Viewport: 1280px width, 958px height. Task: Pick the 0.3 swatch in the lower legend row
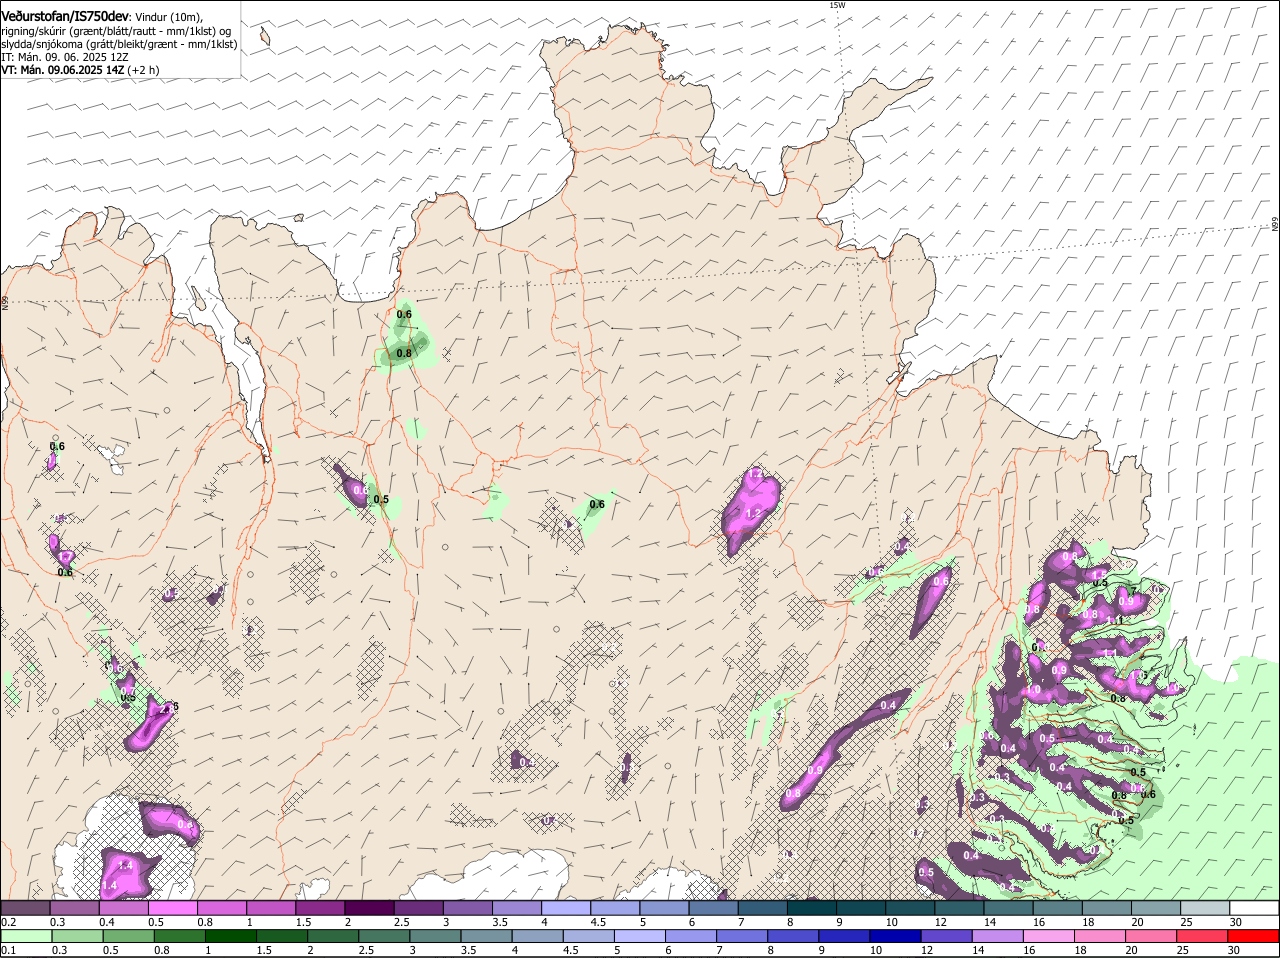point(77,937)
